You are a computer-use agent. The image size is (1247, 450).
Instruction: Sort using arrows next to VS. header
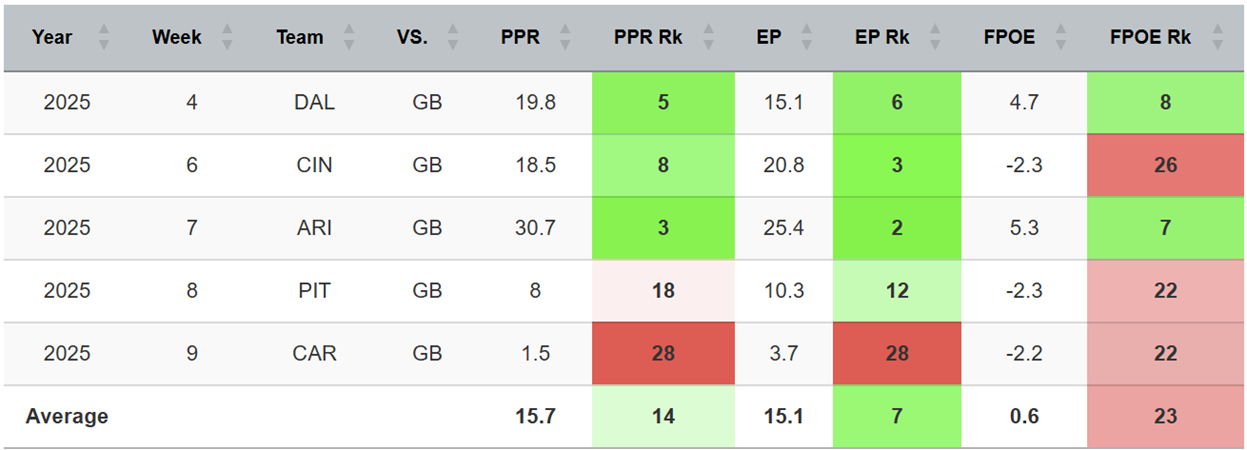pyautogui.click(x=452, y=38)
